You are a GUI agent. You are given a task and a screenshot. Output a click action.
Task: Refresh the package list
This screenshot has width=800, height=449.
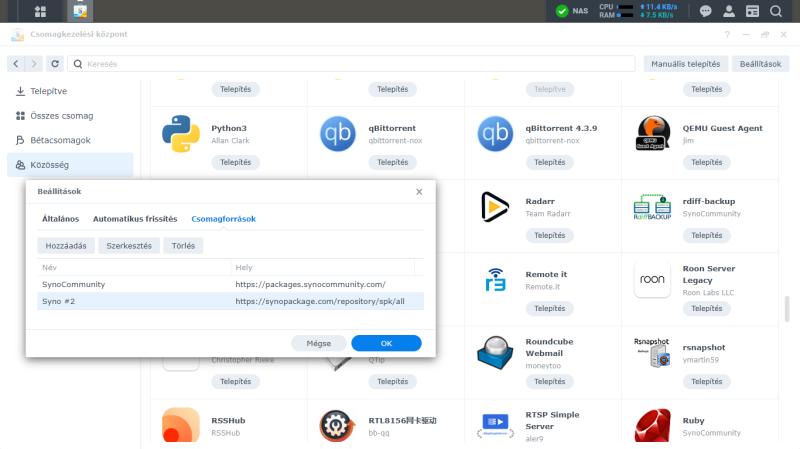tap(55, 64)
